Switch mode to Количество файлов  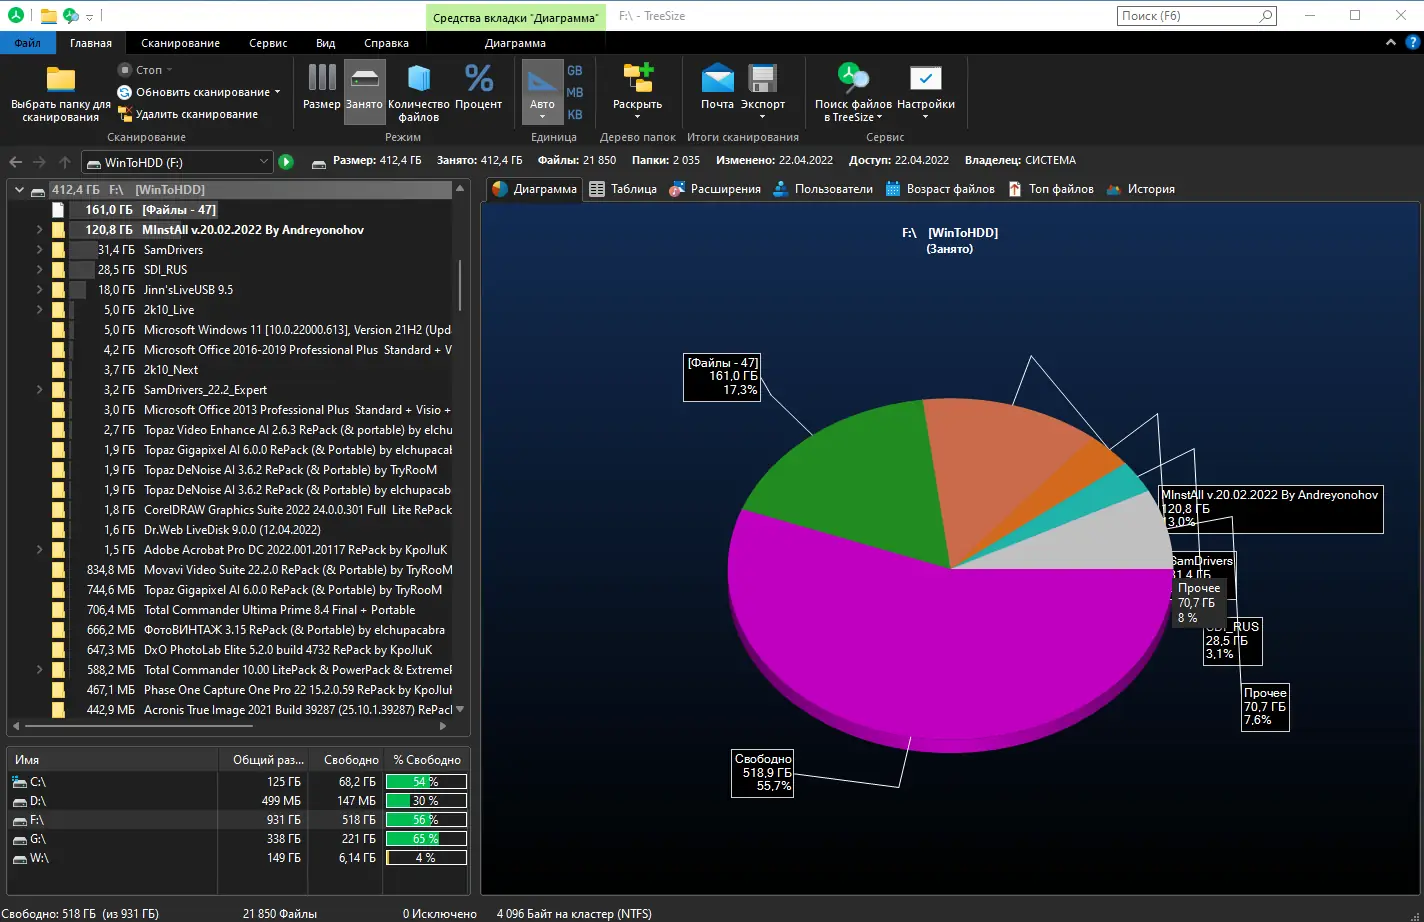tap(419, 92)
